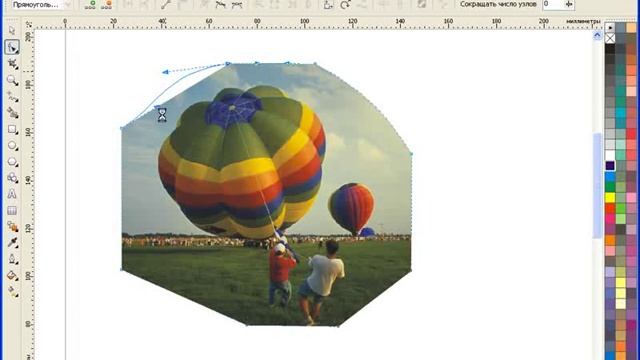Pick the green color swatch
This screenshot has width=640, height=360.
[610, 187]
